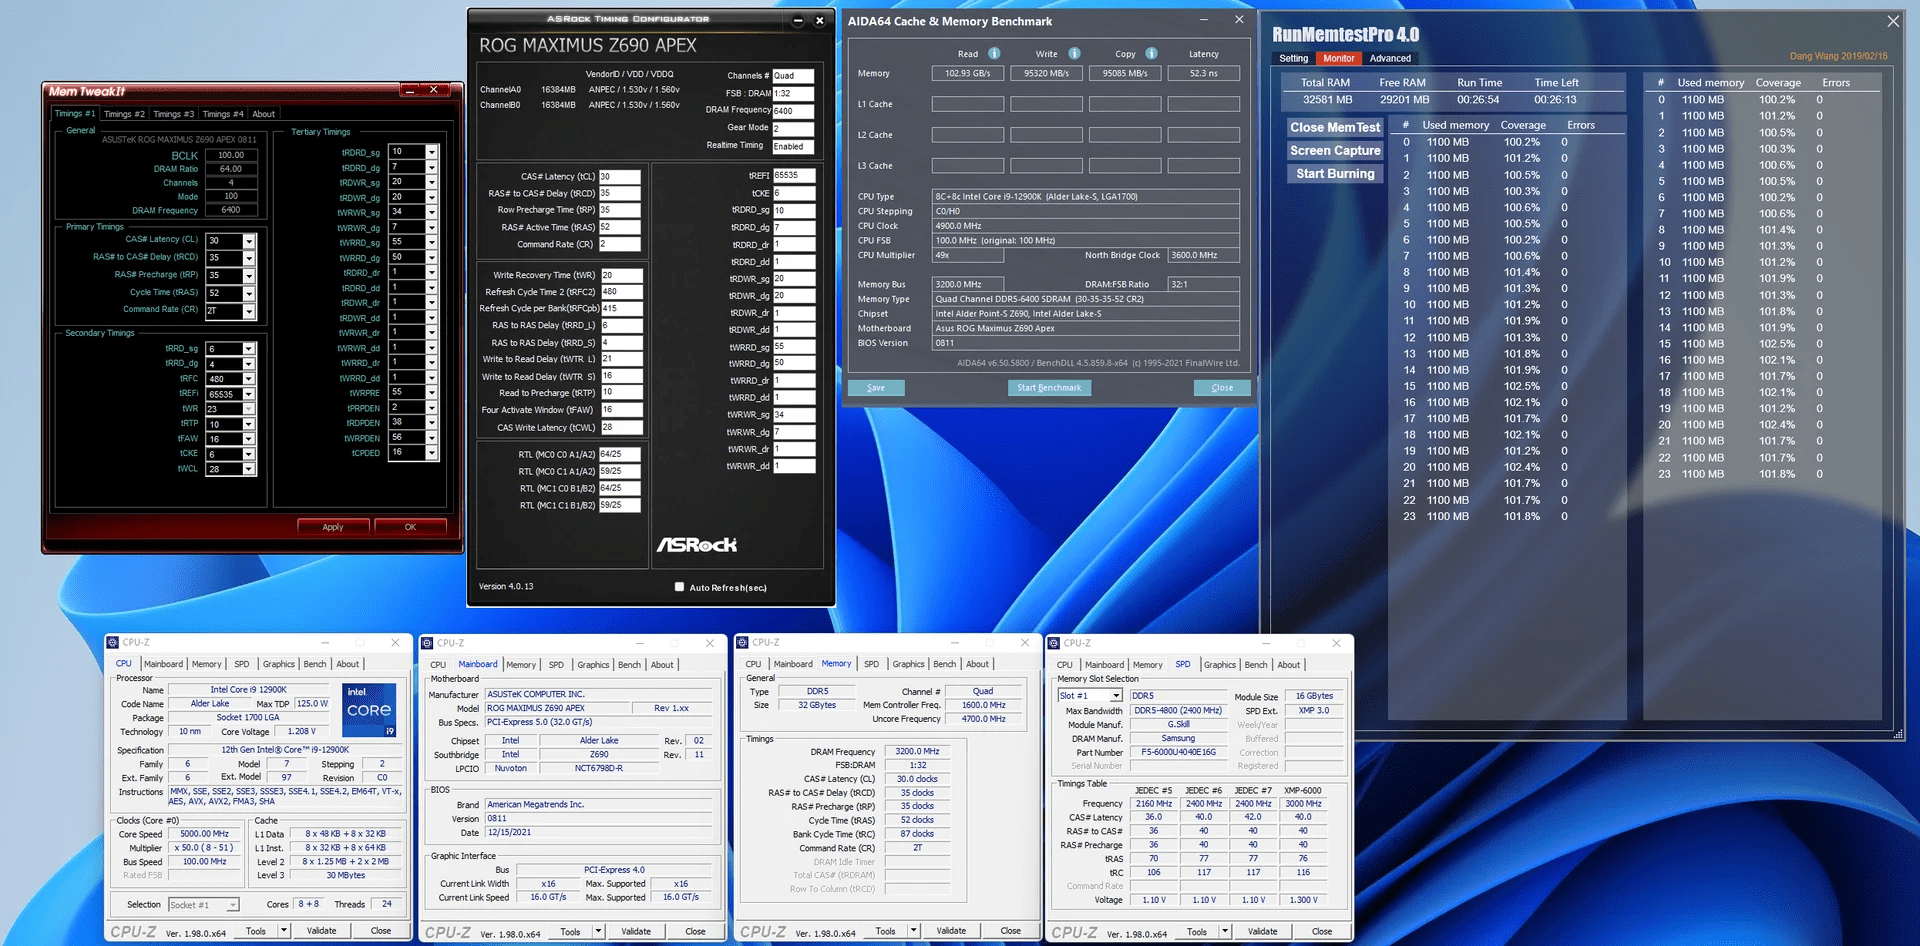
Task: Expand the Tools dropdown arrow in CPU-Z SPD window
Action: pos(1224,932)
